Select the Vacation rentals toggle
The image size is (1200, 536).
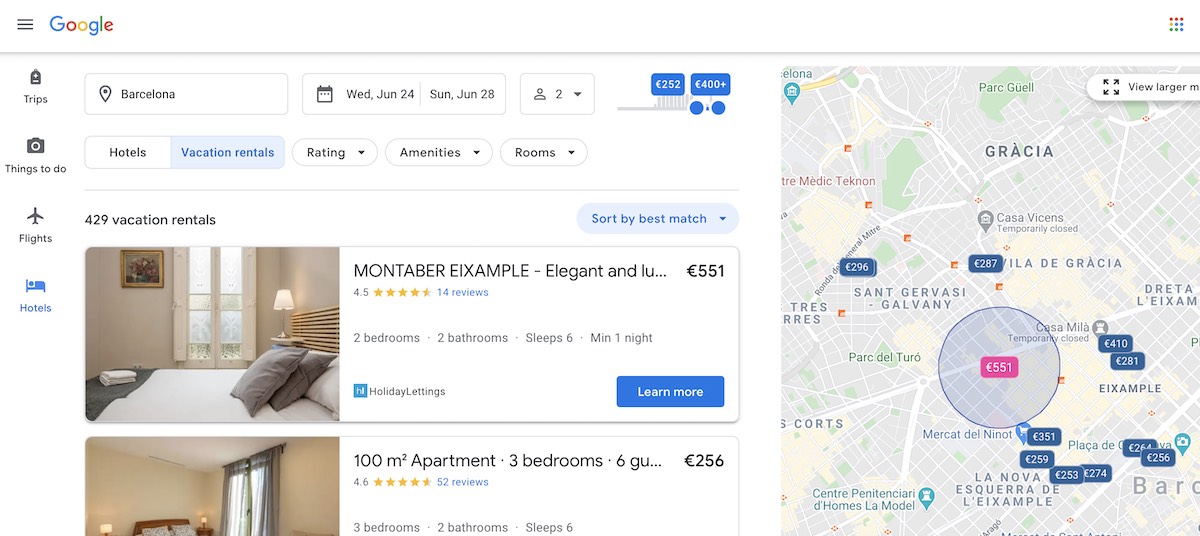tap(228, 152)
